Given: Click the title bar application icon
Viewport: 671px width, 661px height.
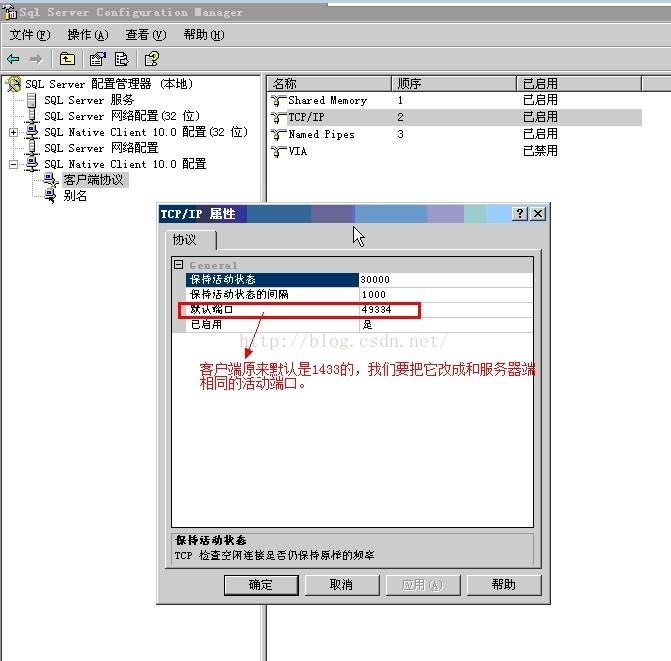Looking at the screenshot, I should click(10, 12).
